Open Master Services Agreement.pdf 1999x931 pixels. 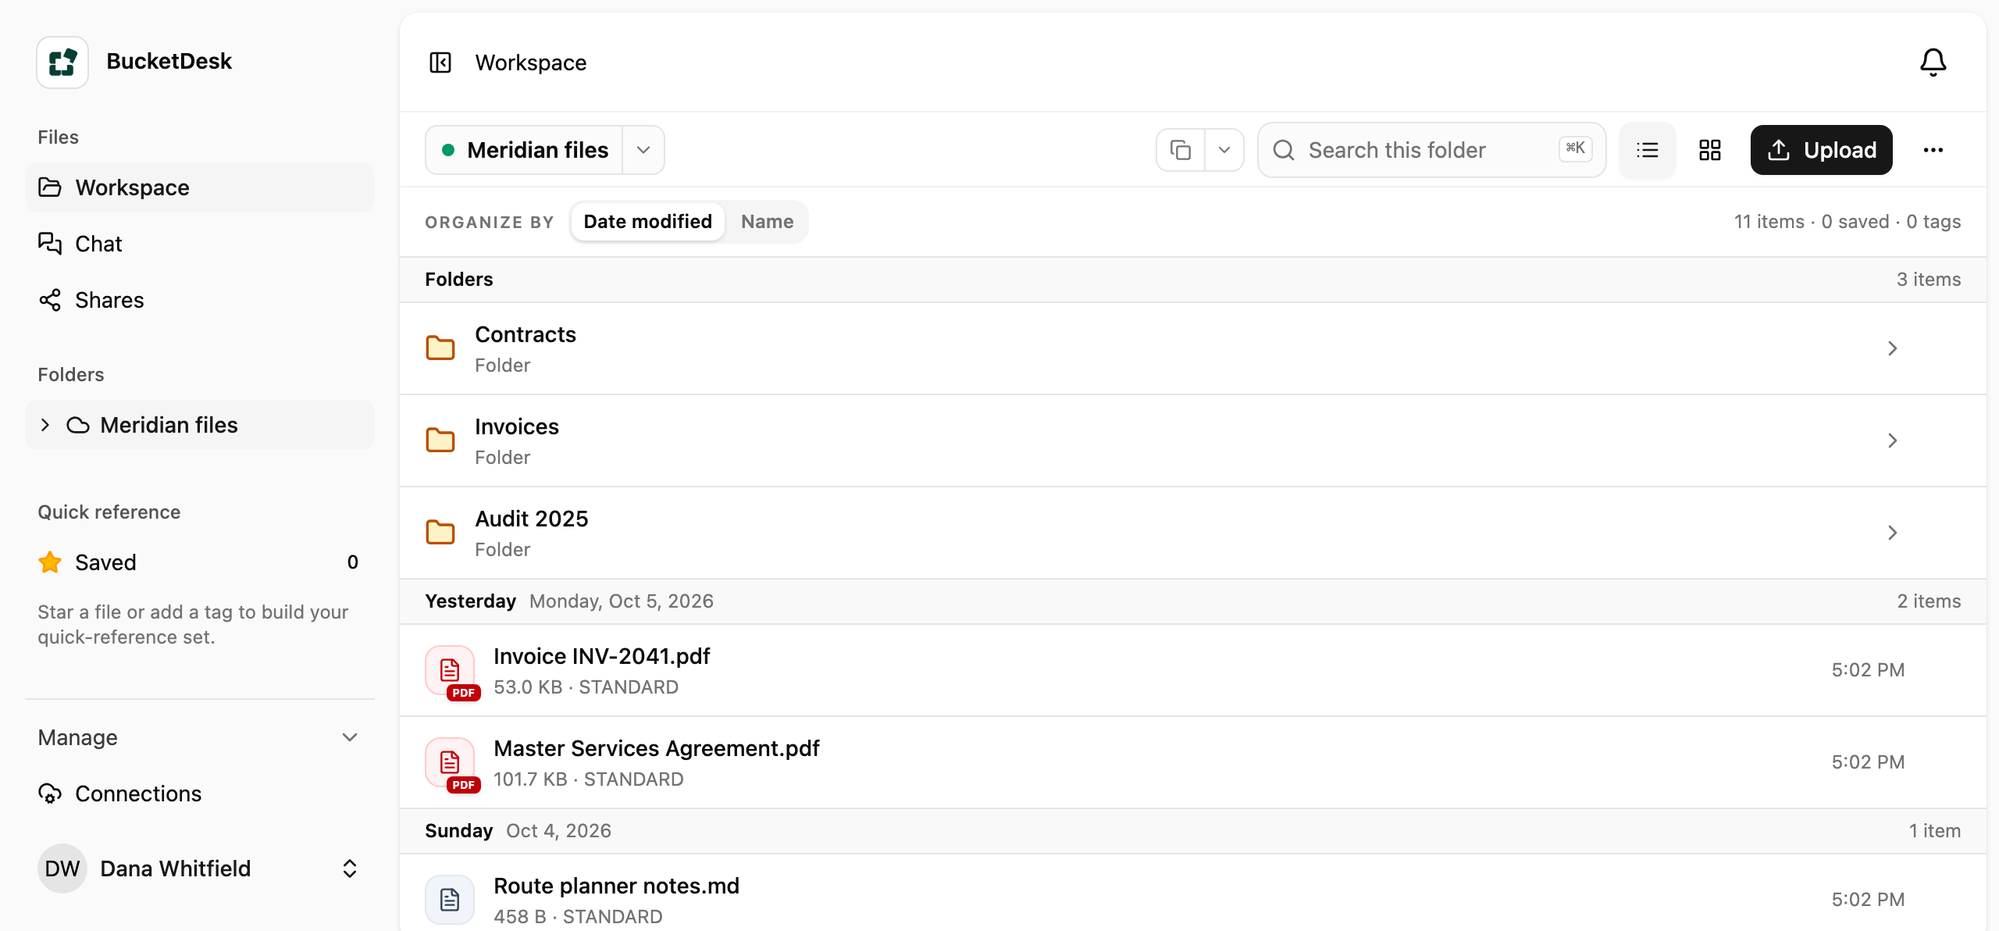[1193, 762]
